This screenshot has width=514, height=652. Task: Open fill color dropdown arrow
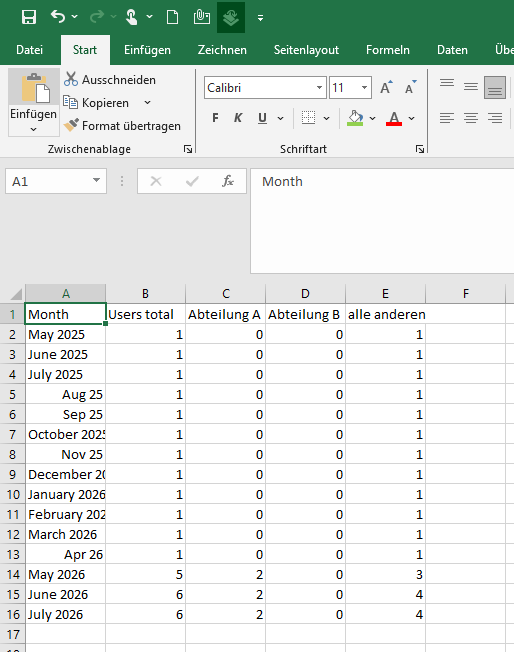372,119
